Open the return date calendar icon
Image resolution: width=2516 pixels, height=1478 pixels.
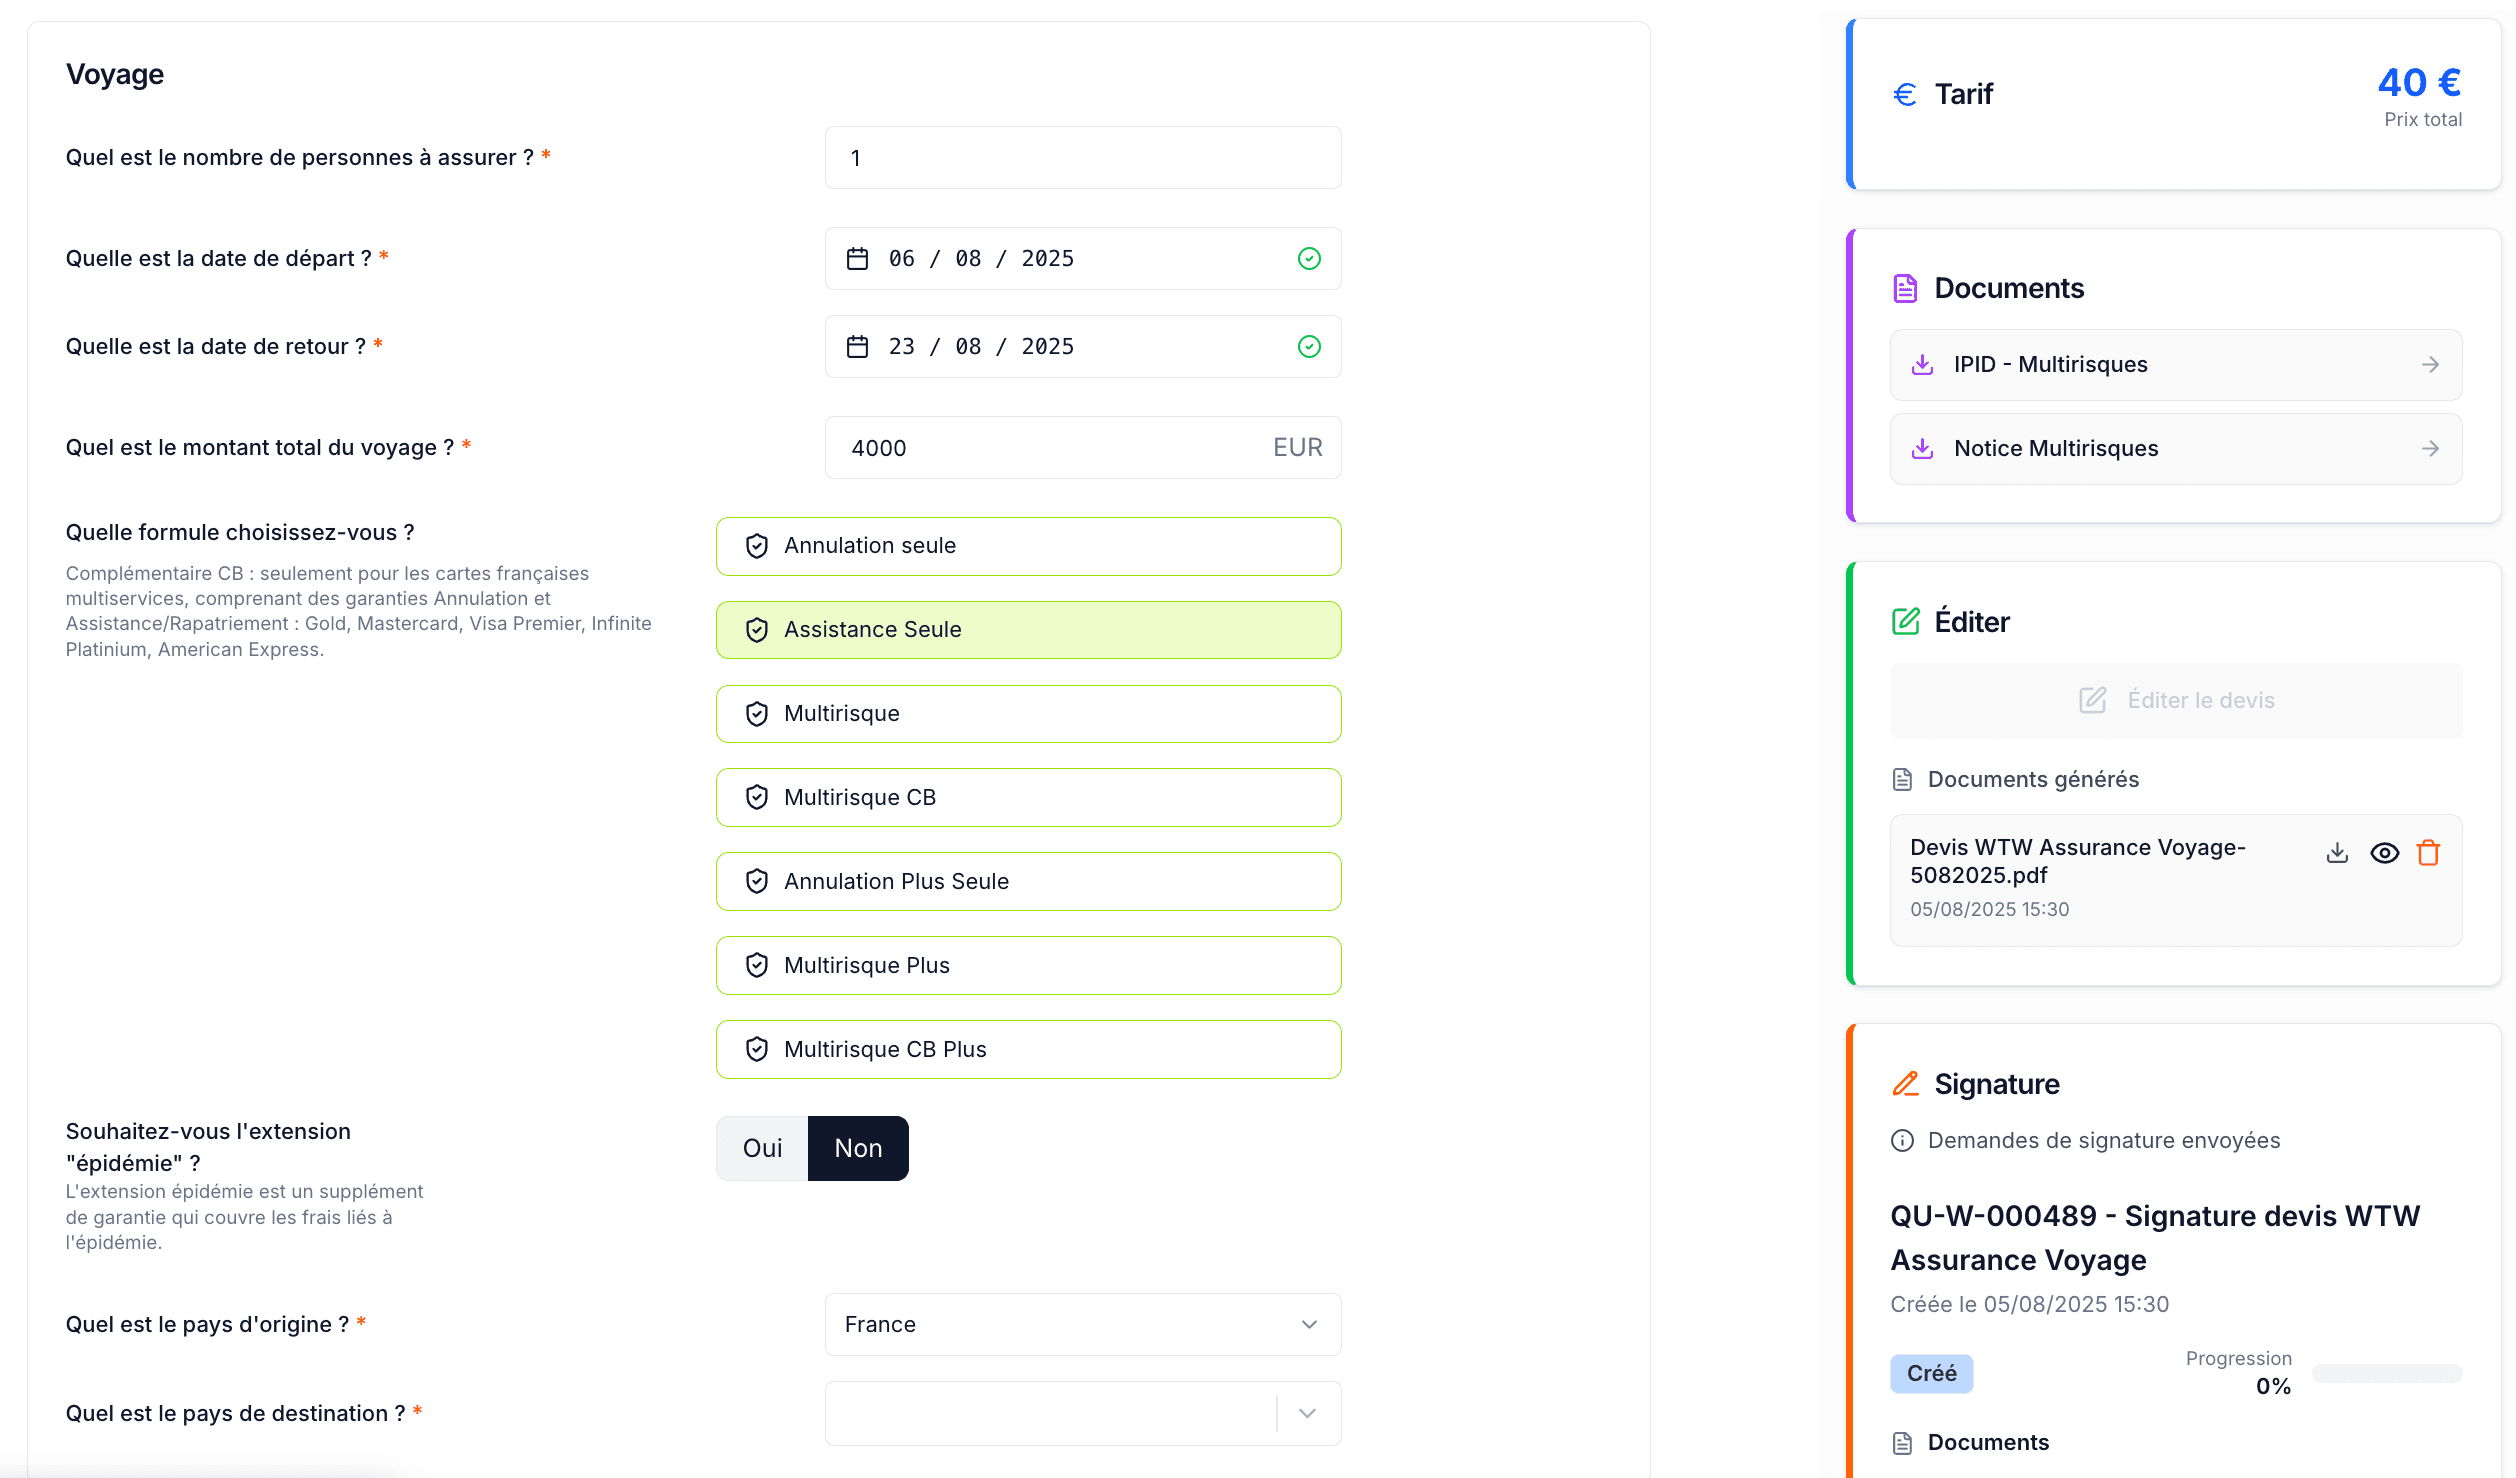pos(857,347)
